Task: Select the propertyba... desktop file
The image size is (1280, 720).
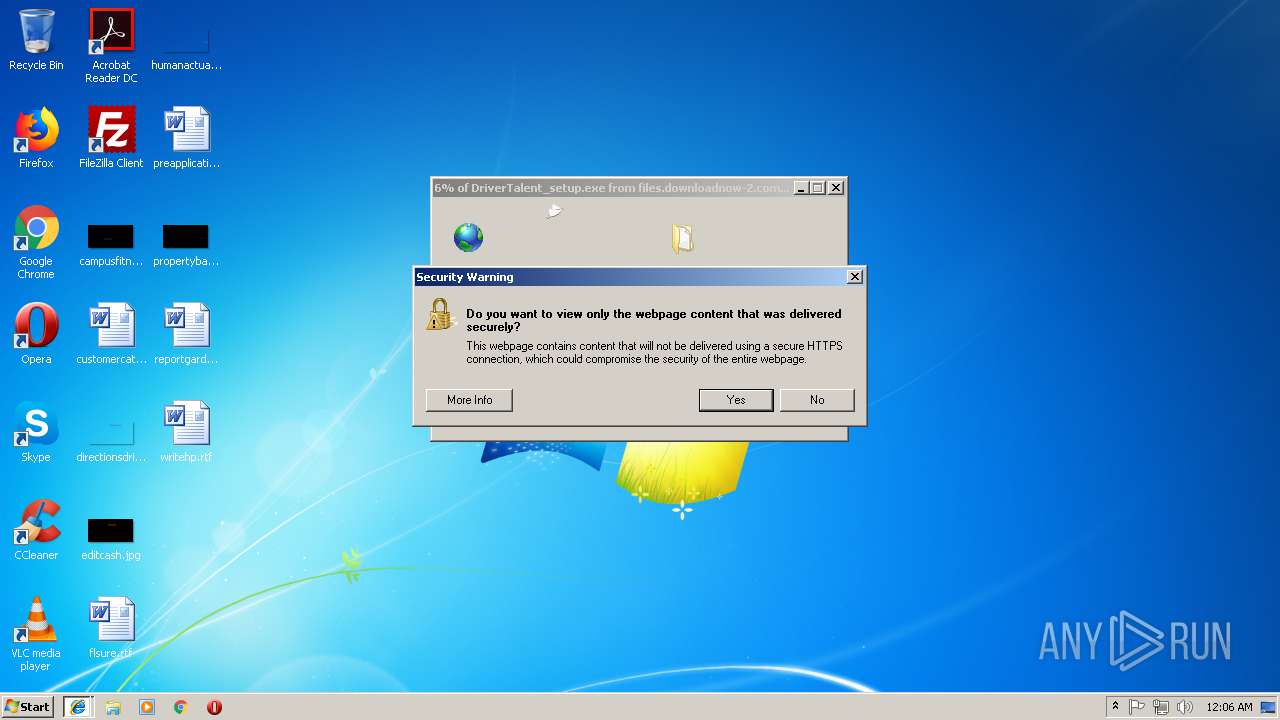Action: click(x=186, y=245)
